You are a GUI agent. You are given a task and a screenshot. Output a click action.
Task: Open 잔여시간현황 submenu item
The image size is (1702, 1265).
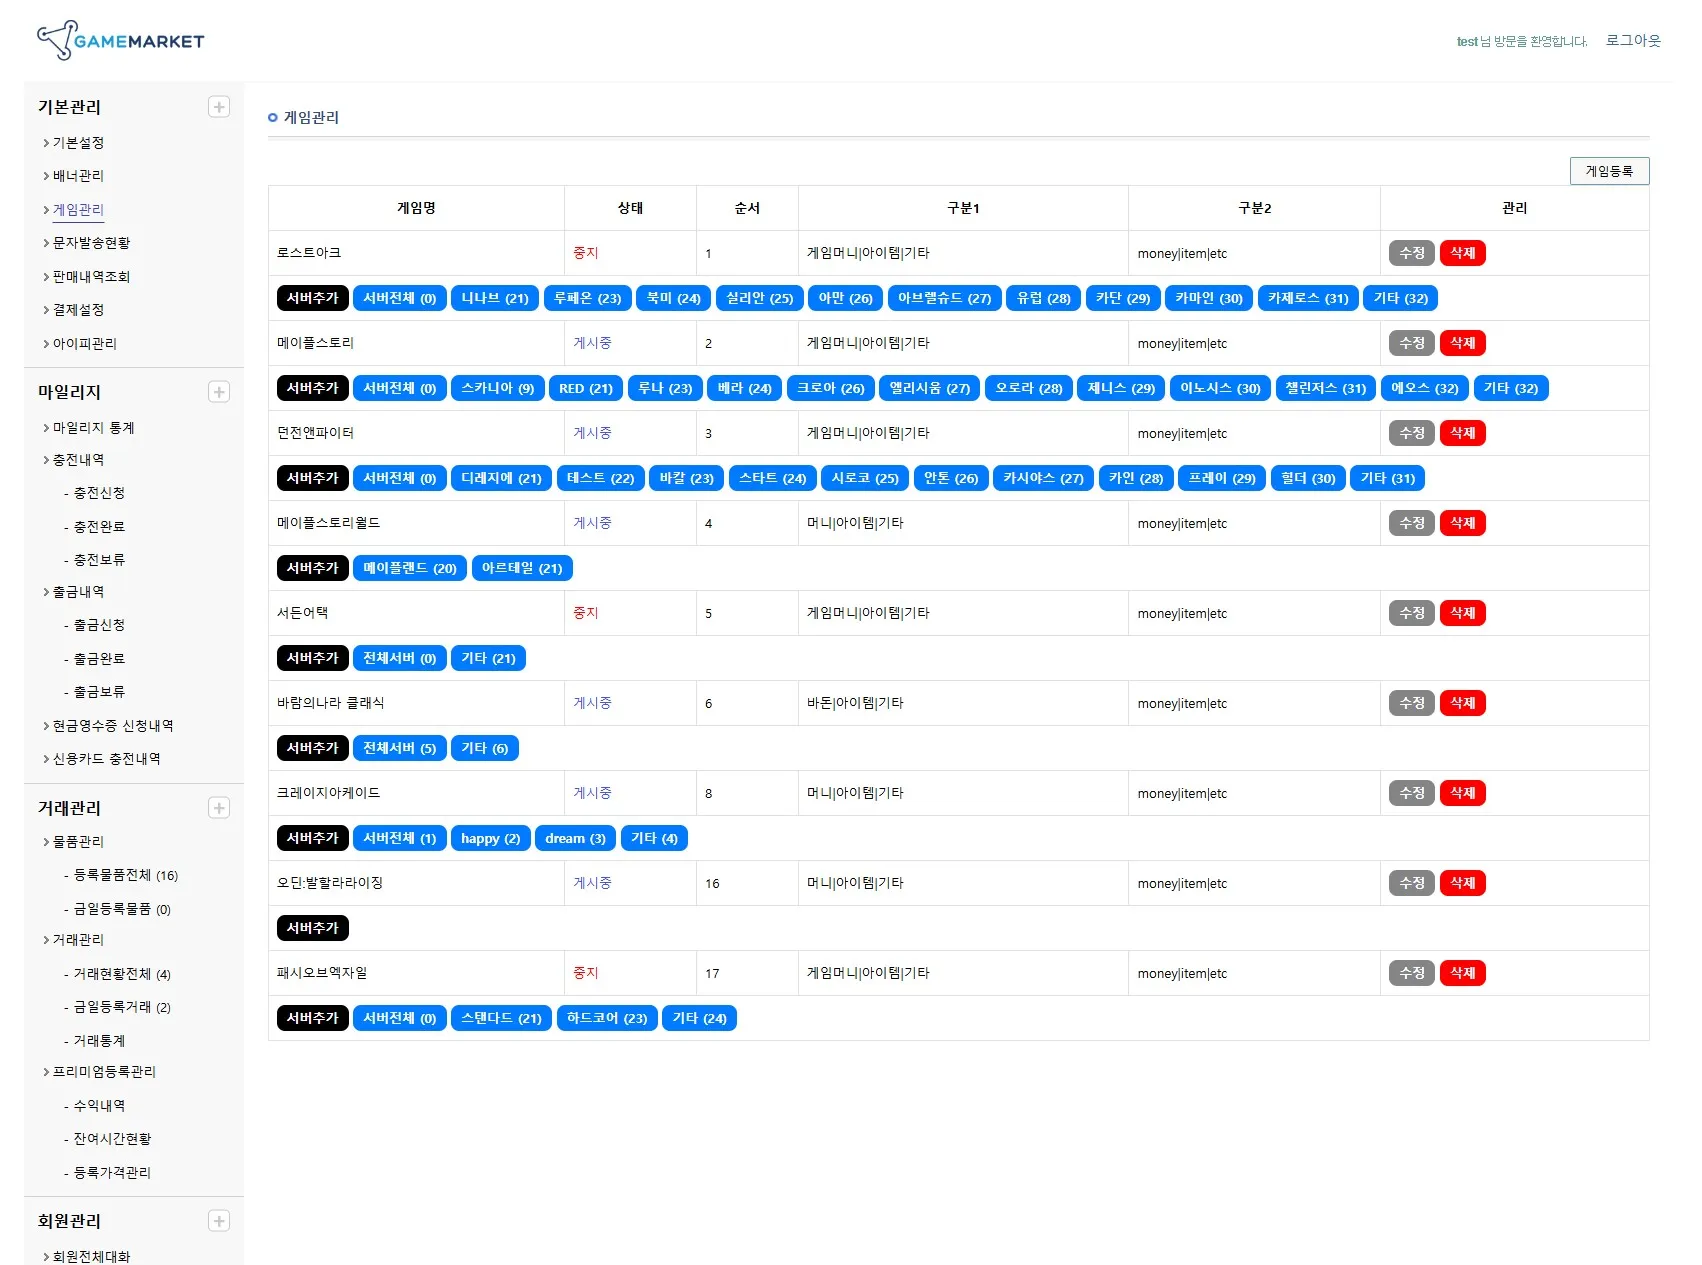tap(112, 1139)
